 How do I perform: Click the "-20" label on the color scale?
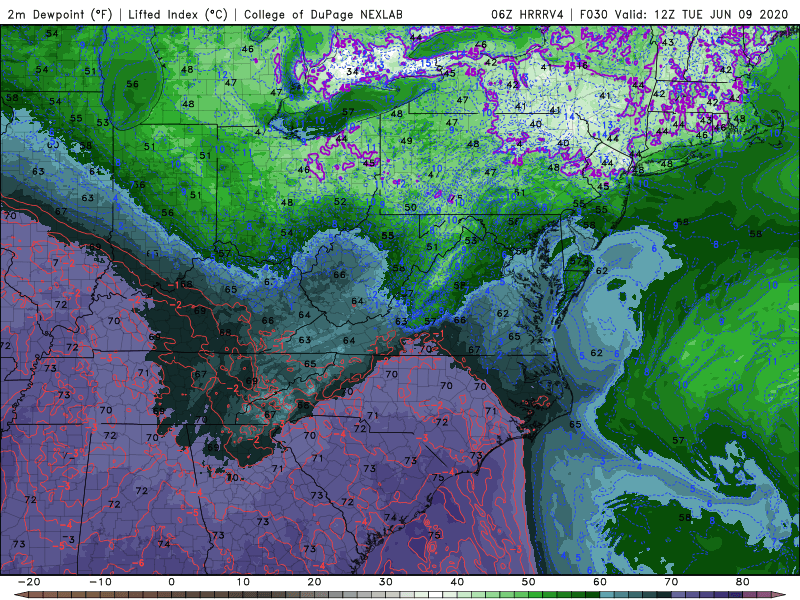(x=29, y=582)
